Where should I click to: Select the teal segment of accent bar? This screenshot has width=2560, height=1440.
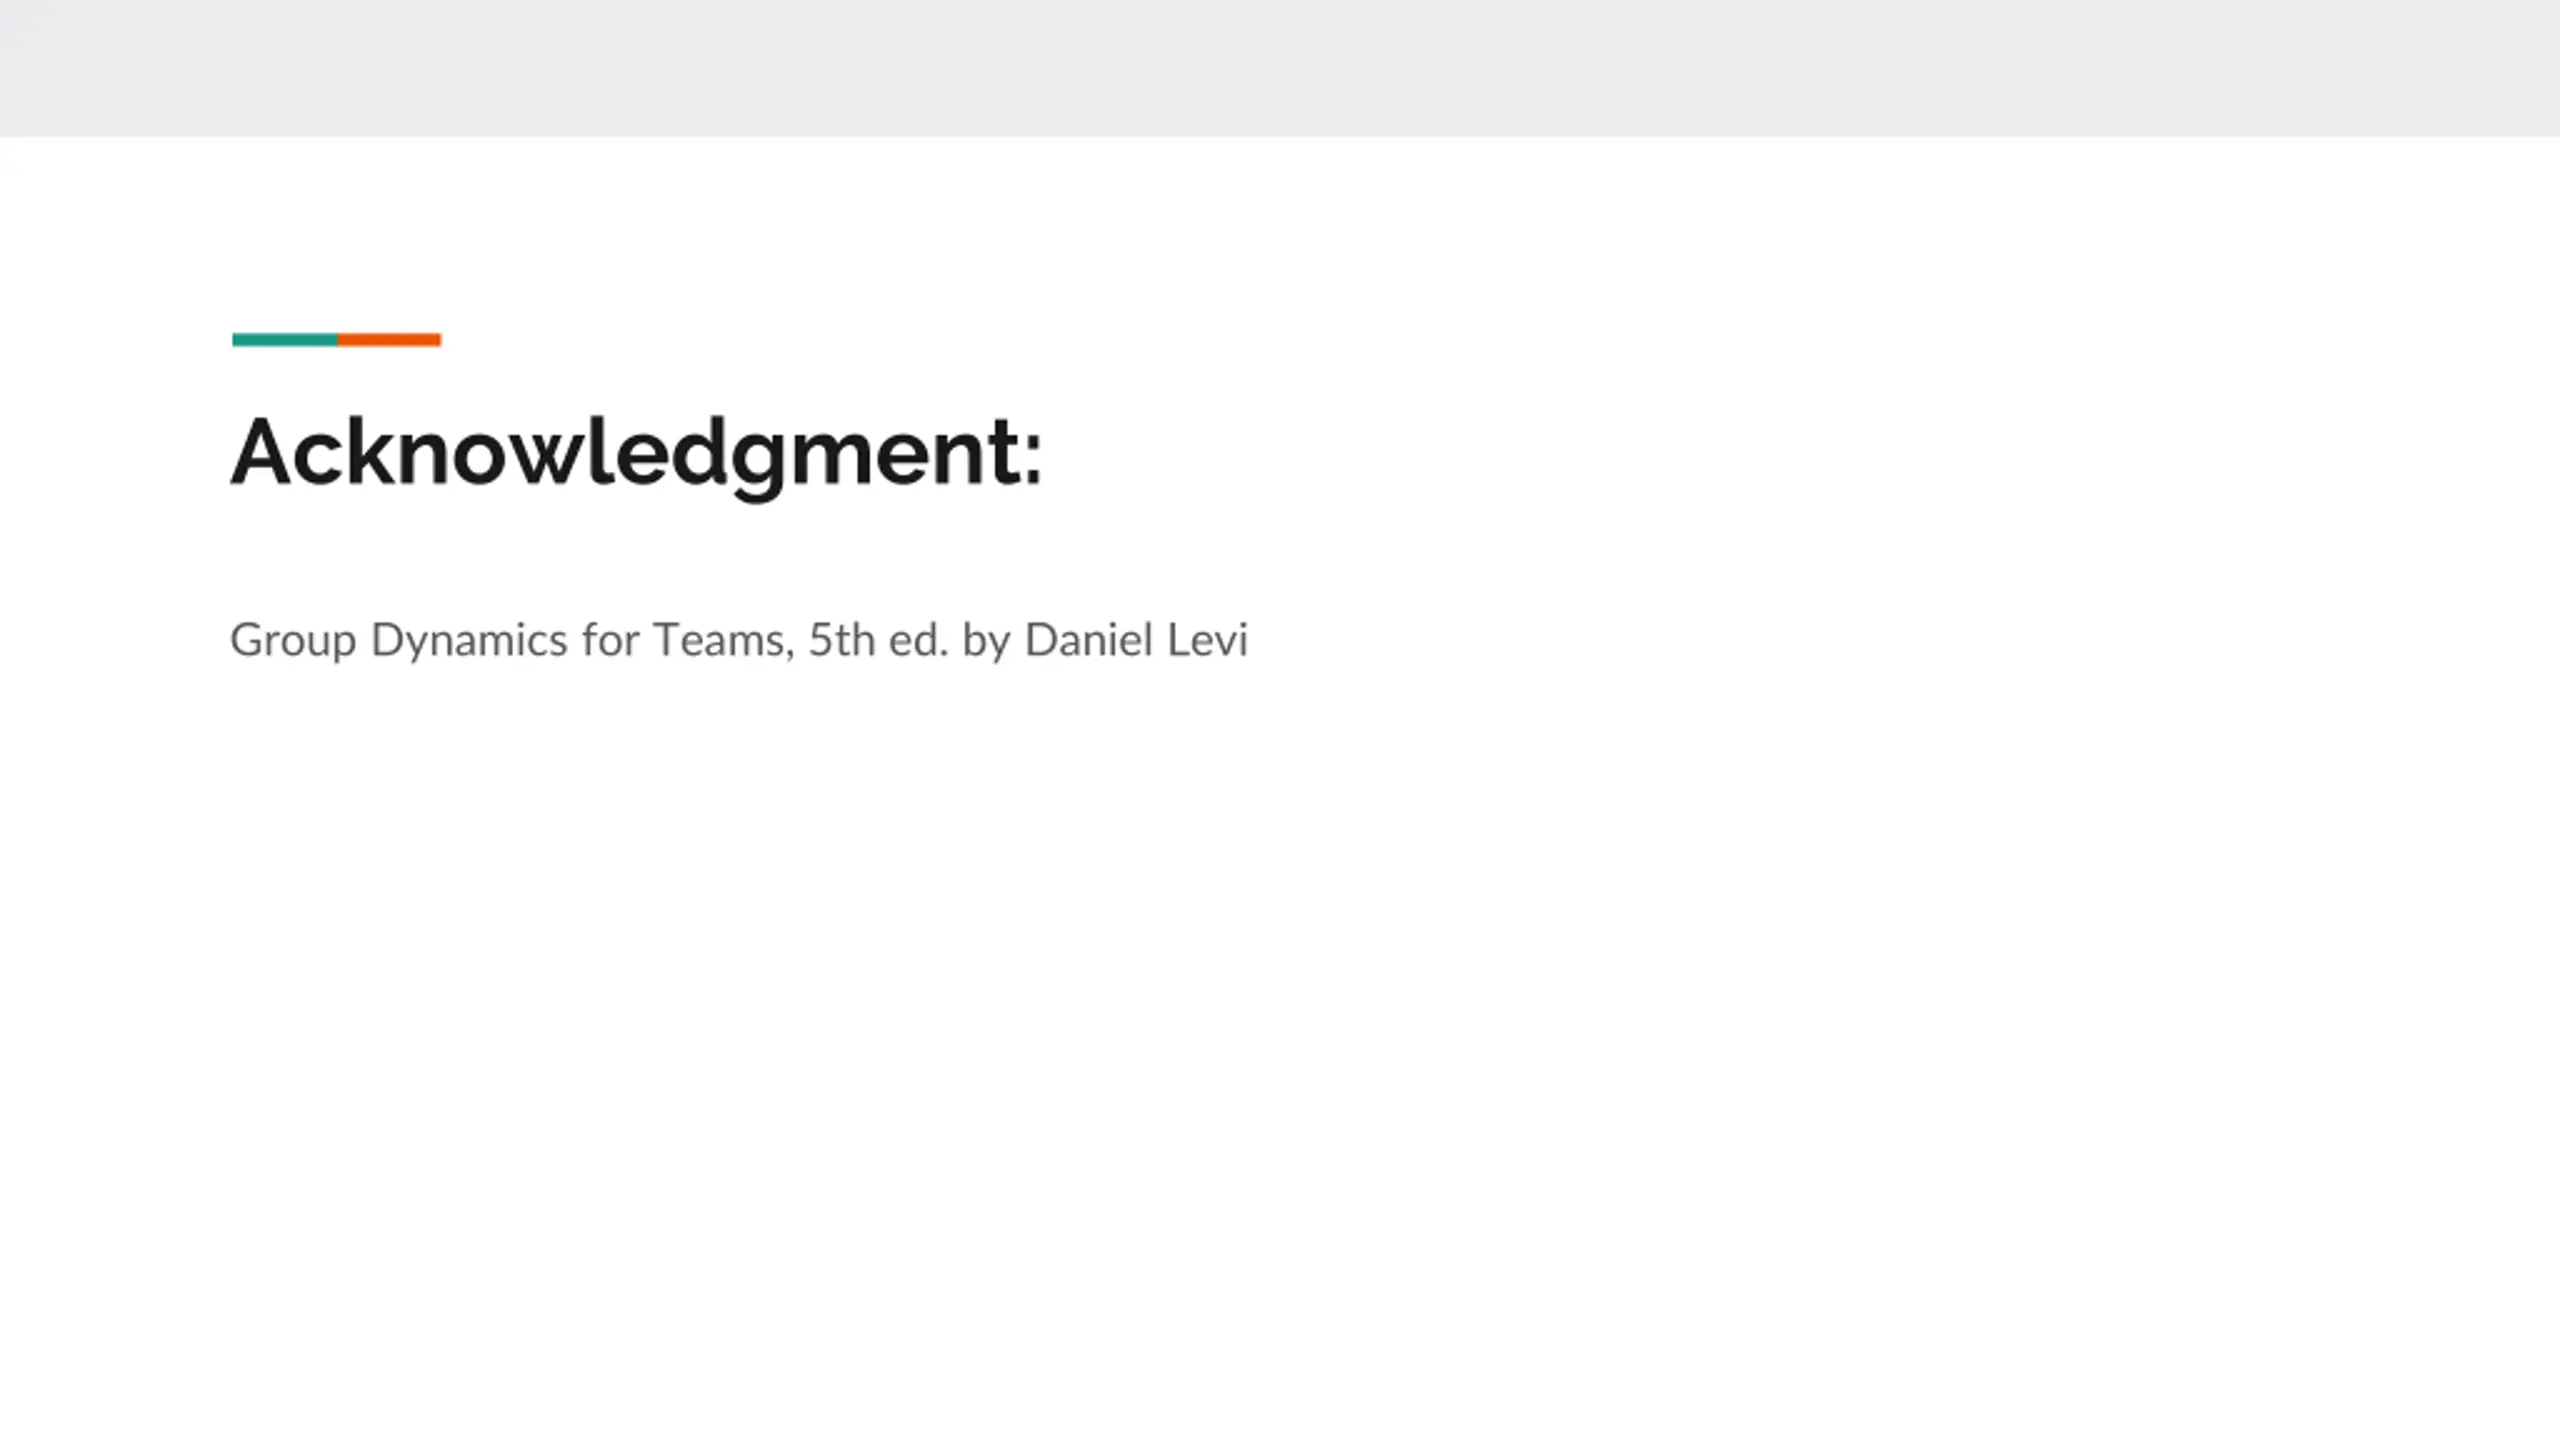click(x=285, y=340)
